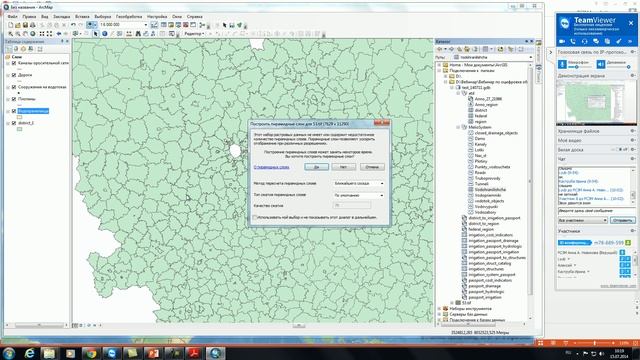Create a new ArcMap document
The height and width of the screenshot is (360, 640).
pyautogui.click(x=11, y=25)
